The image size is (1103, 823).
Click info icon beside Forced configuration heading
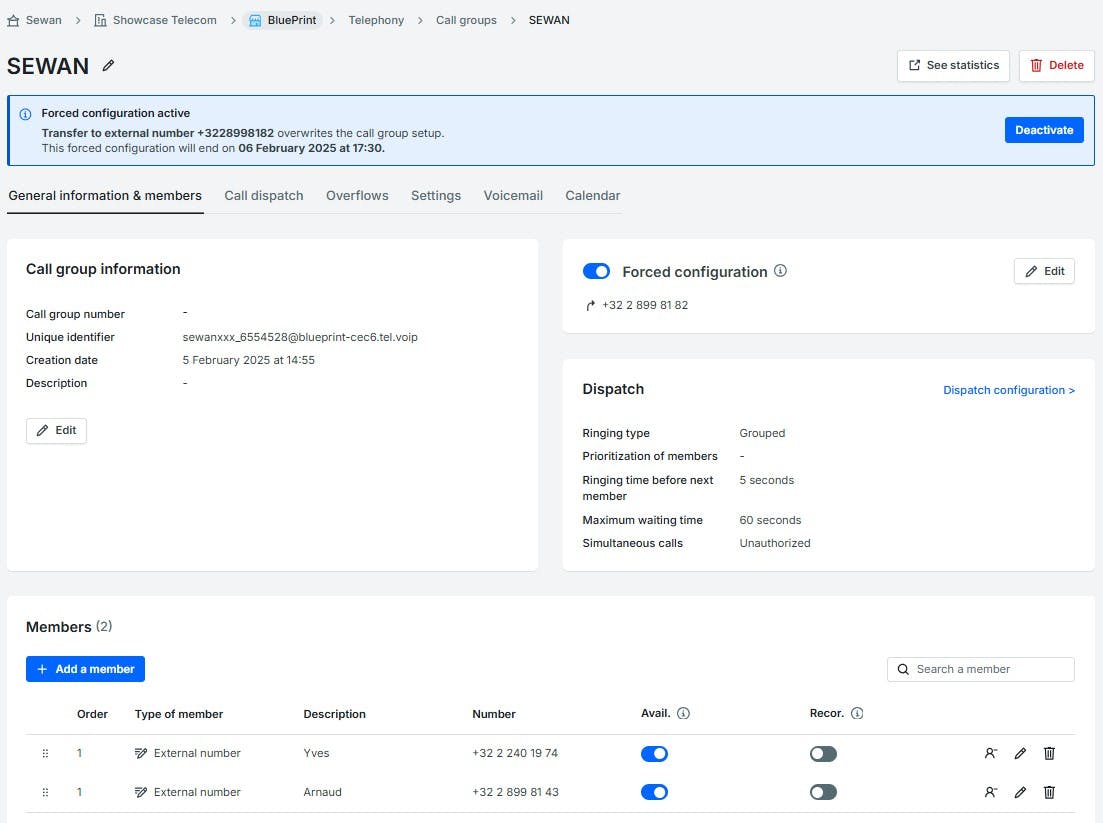(x=781, y=271)
